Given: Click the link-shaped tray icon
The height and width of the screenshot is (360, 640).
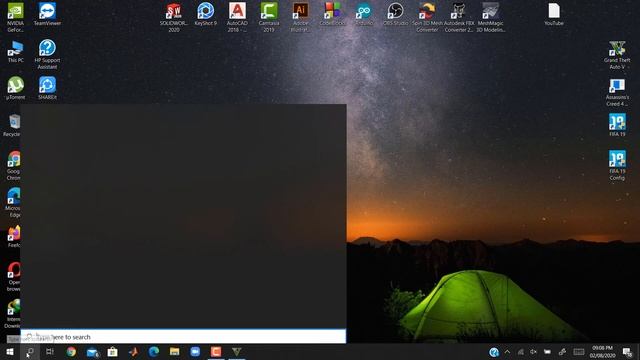Looking at the screenshot, I should coord(562,352).
